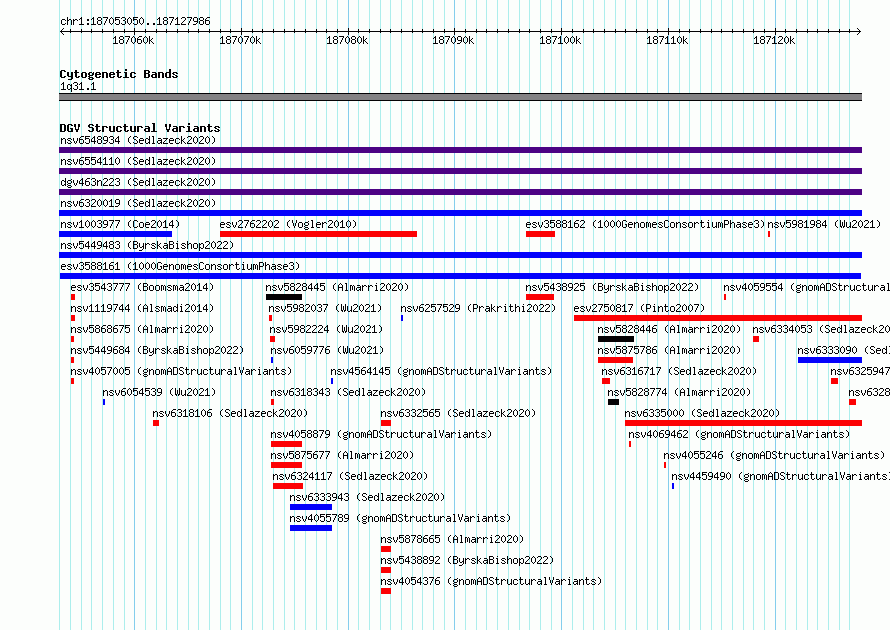The height and width of the screenshot is (630, 890).
Task: Click nsv5981984 (Wu2021) variant label
Action: [x=824, y=224]
